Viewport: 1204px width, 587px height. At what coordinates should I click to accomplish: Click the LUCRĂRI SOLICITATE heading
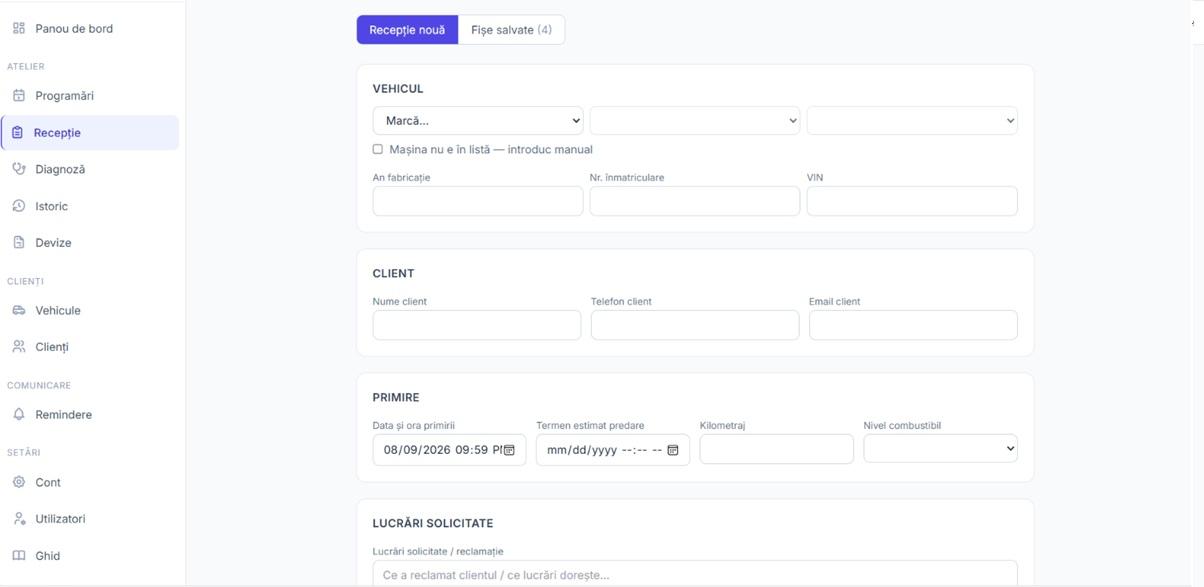tap(433, 523)
